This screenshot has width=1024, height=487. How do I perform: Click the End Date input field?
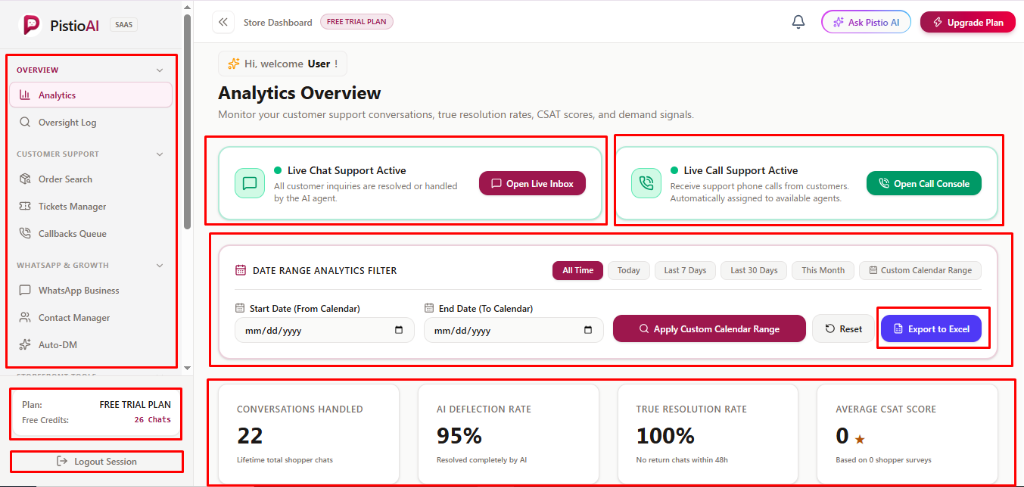click(514, 330)
